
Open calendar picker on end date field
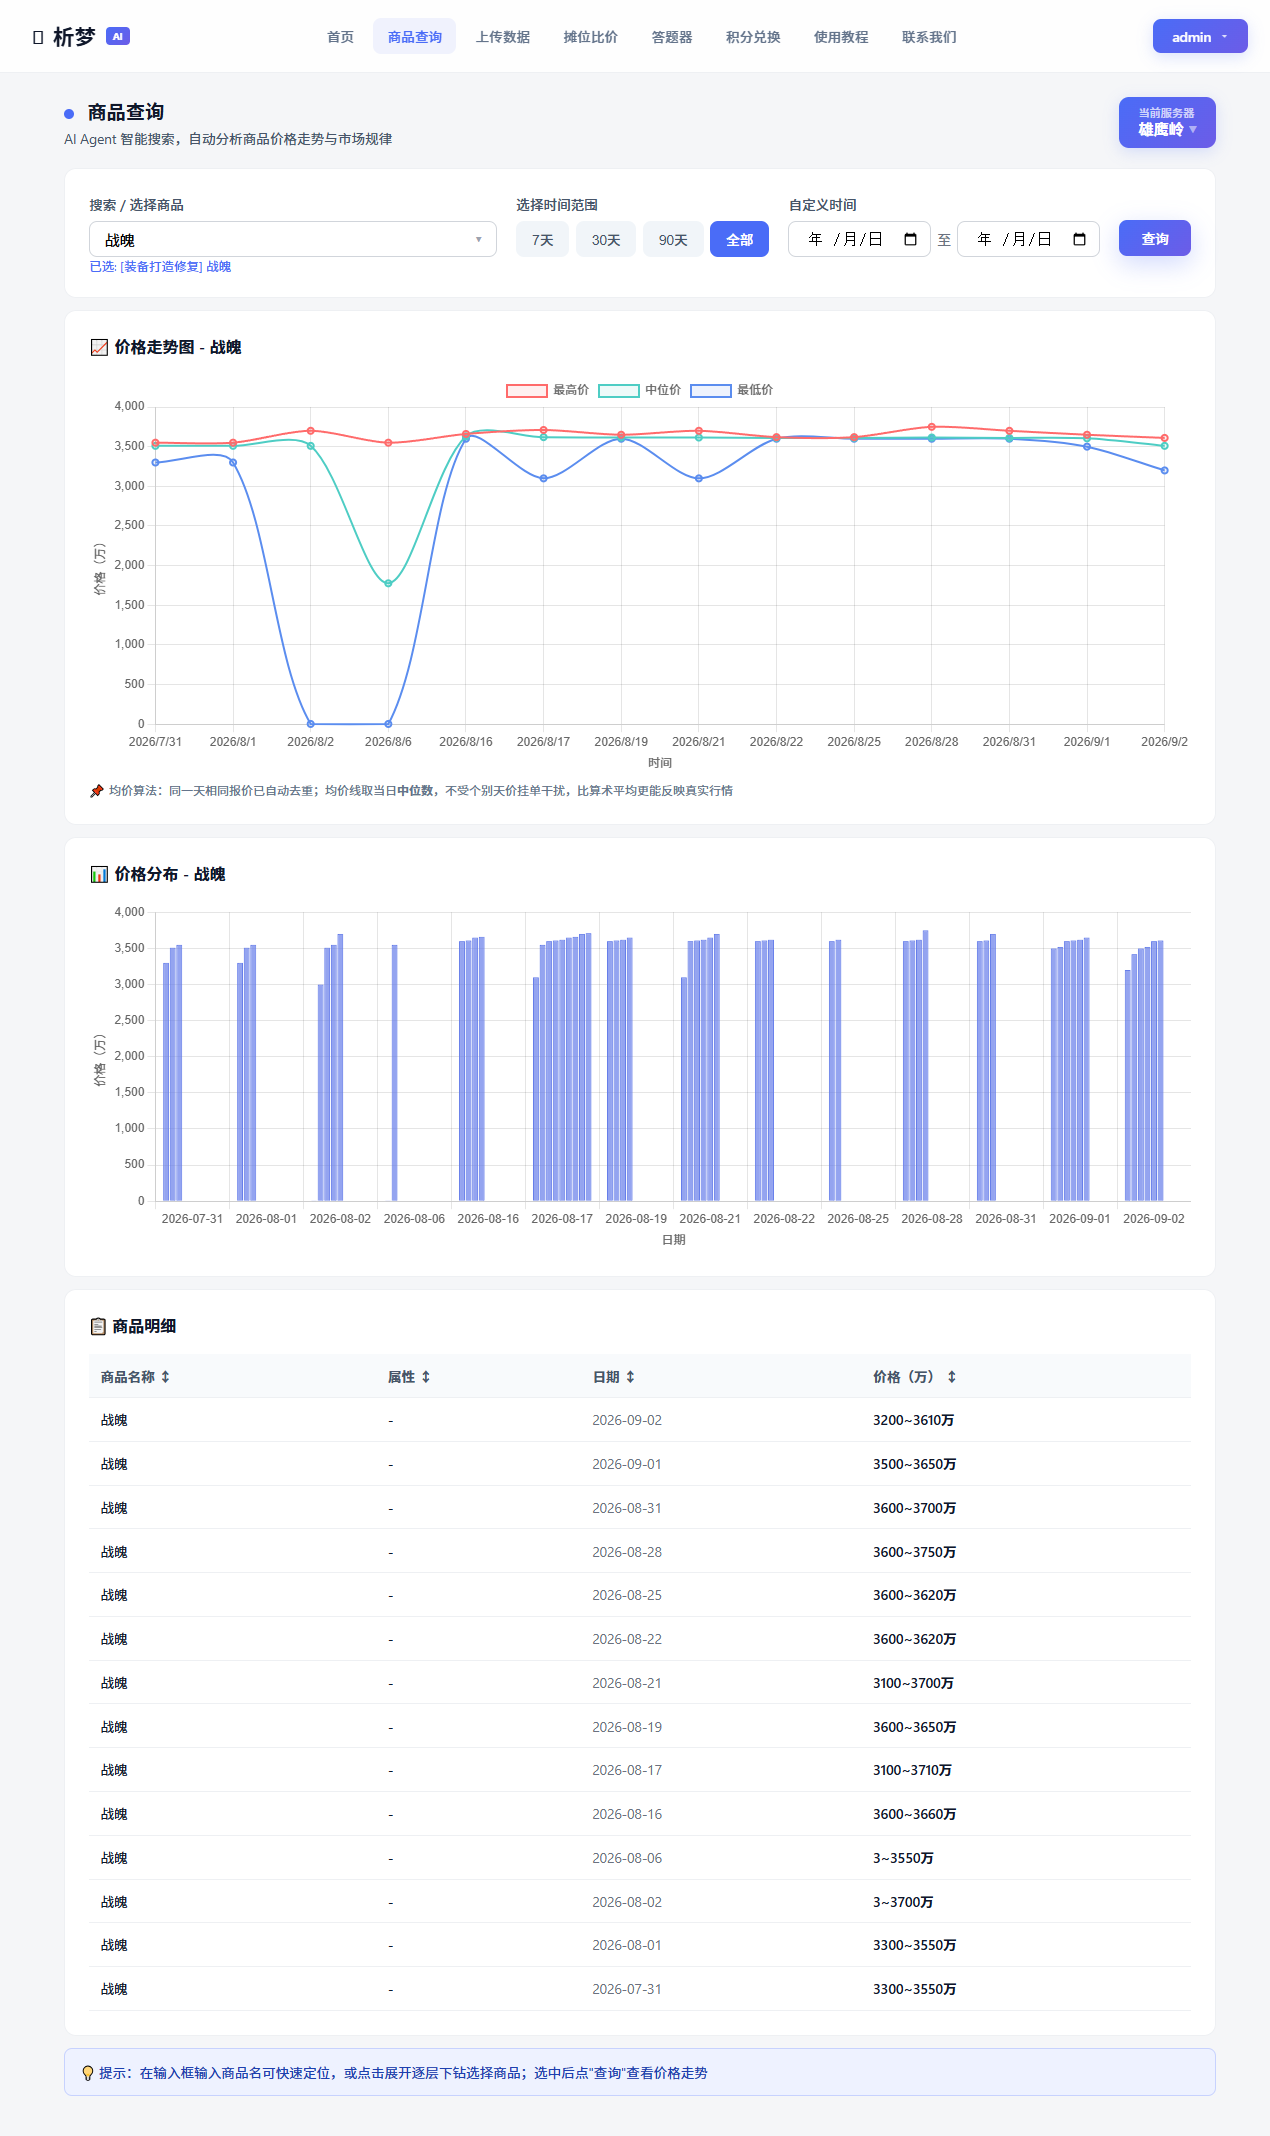coord(1079,239)
